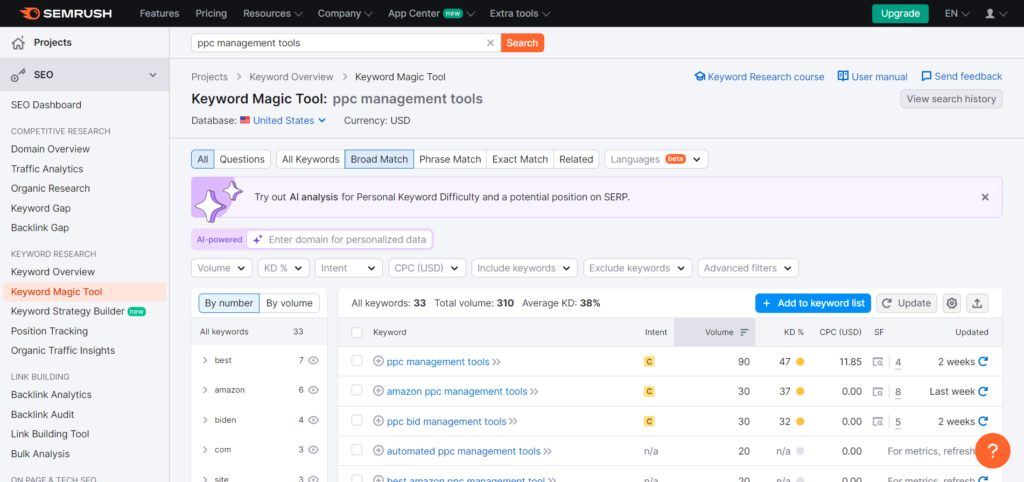Change database from United States dropdown
This screenshot has width=1024, height=482.
283,120
